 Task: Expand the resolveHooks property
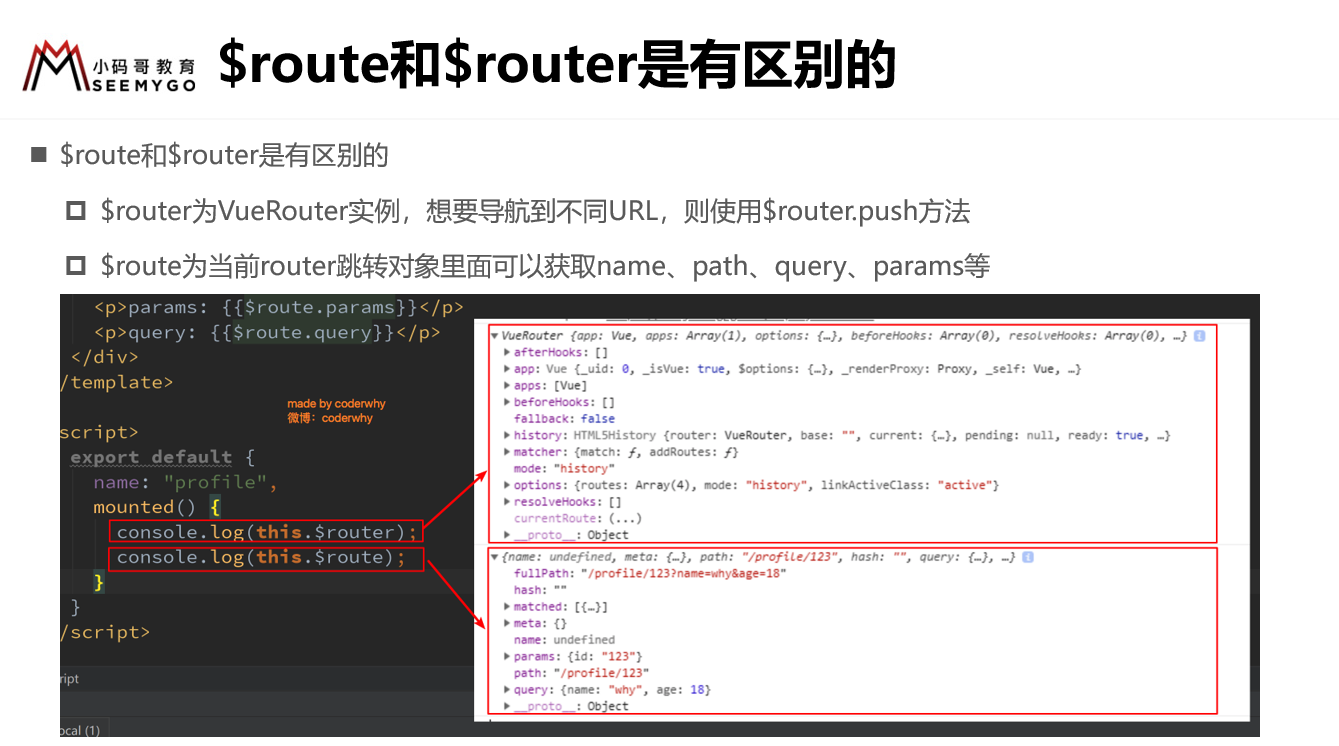pos(507,502)
